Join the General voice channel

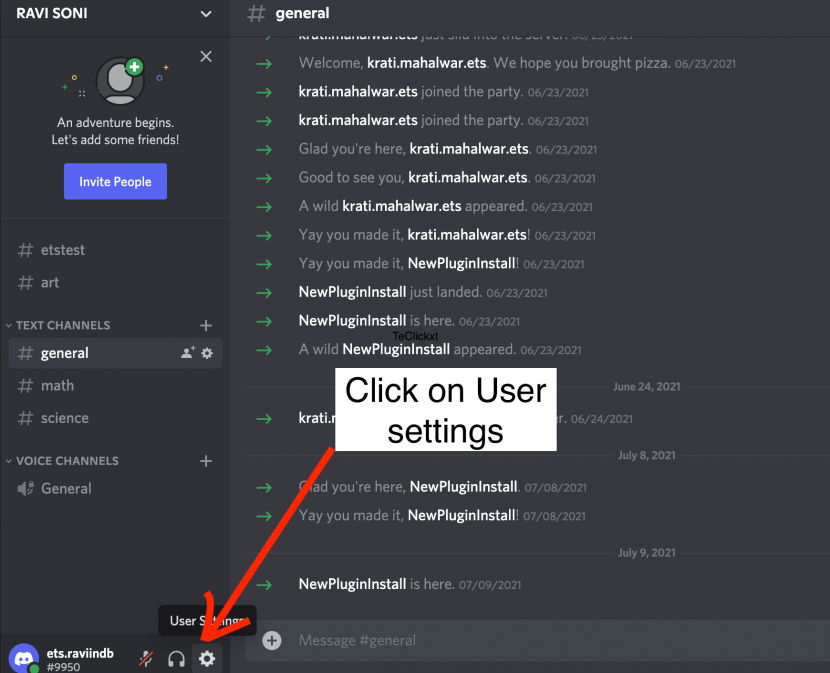[67, 488]
